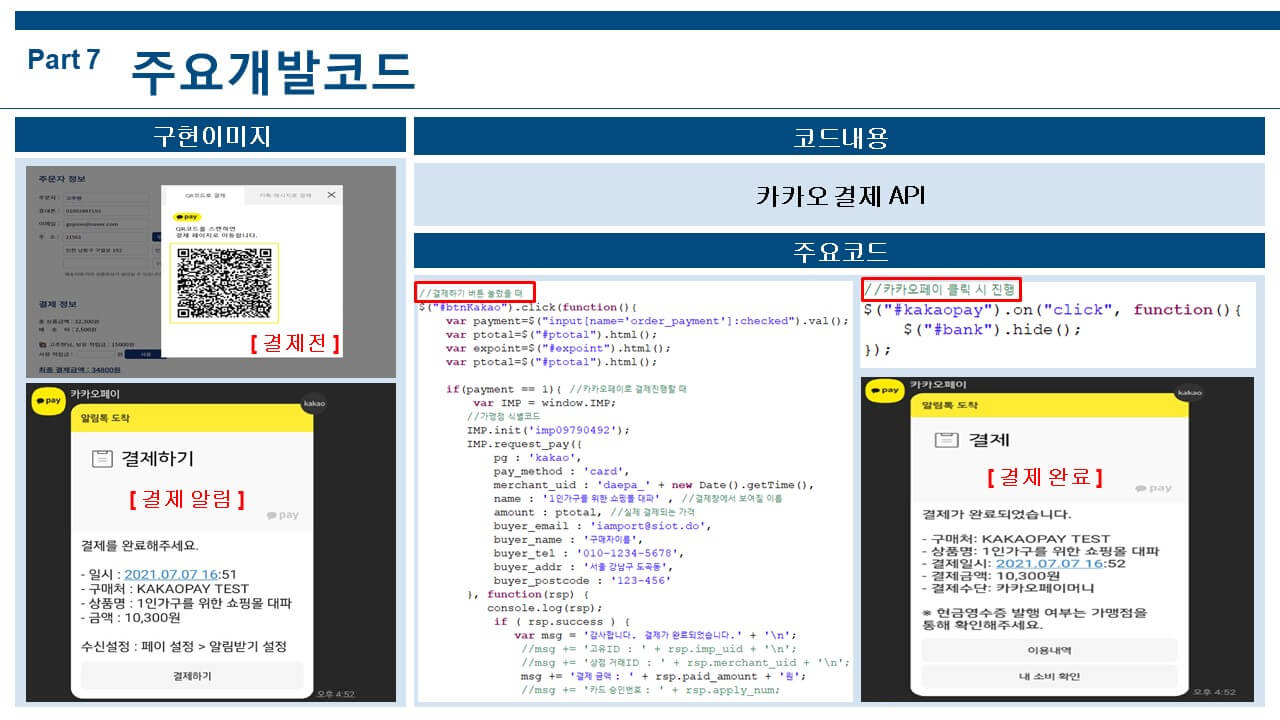Click the code line var IMP = window.IMP;
Screen dimensions: 1280x720
545,402
